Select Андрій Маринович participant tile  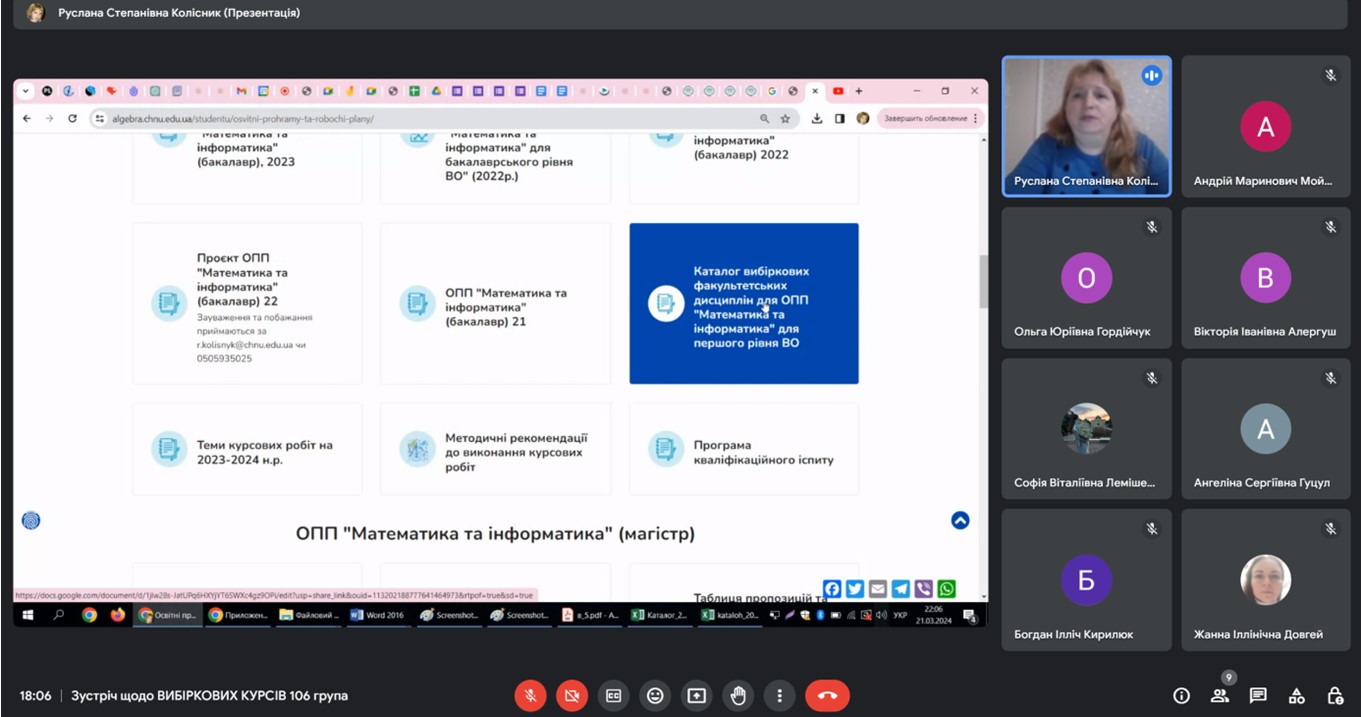(1265, 125)
